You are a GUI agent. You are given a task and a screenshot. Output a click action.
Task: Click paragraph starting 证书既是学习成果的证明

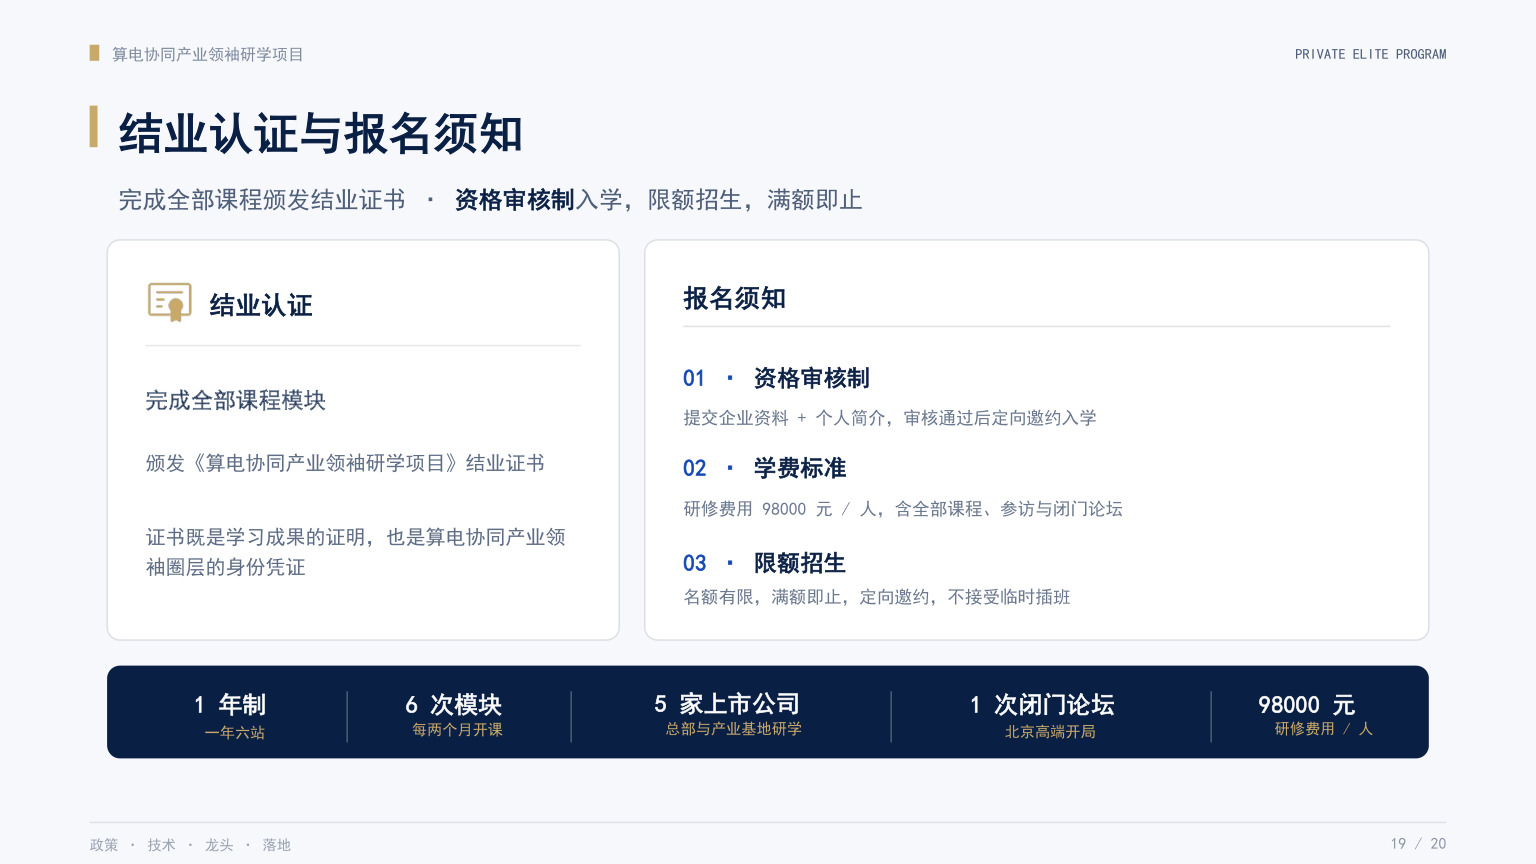[356, 552]
